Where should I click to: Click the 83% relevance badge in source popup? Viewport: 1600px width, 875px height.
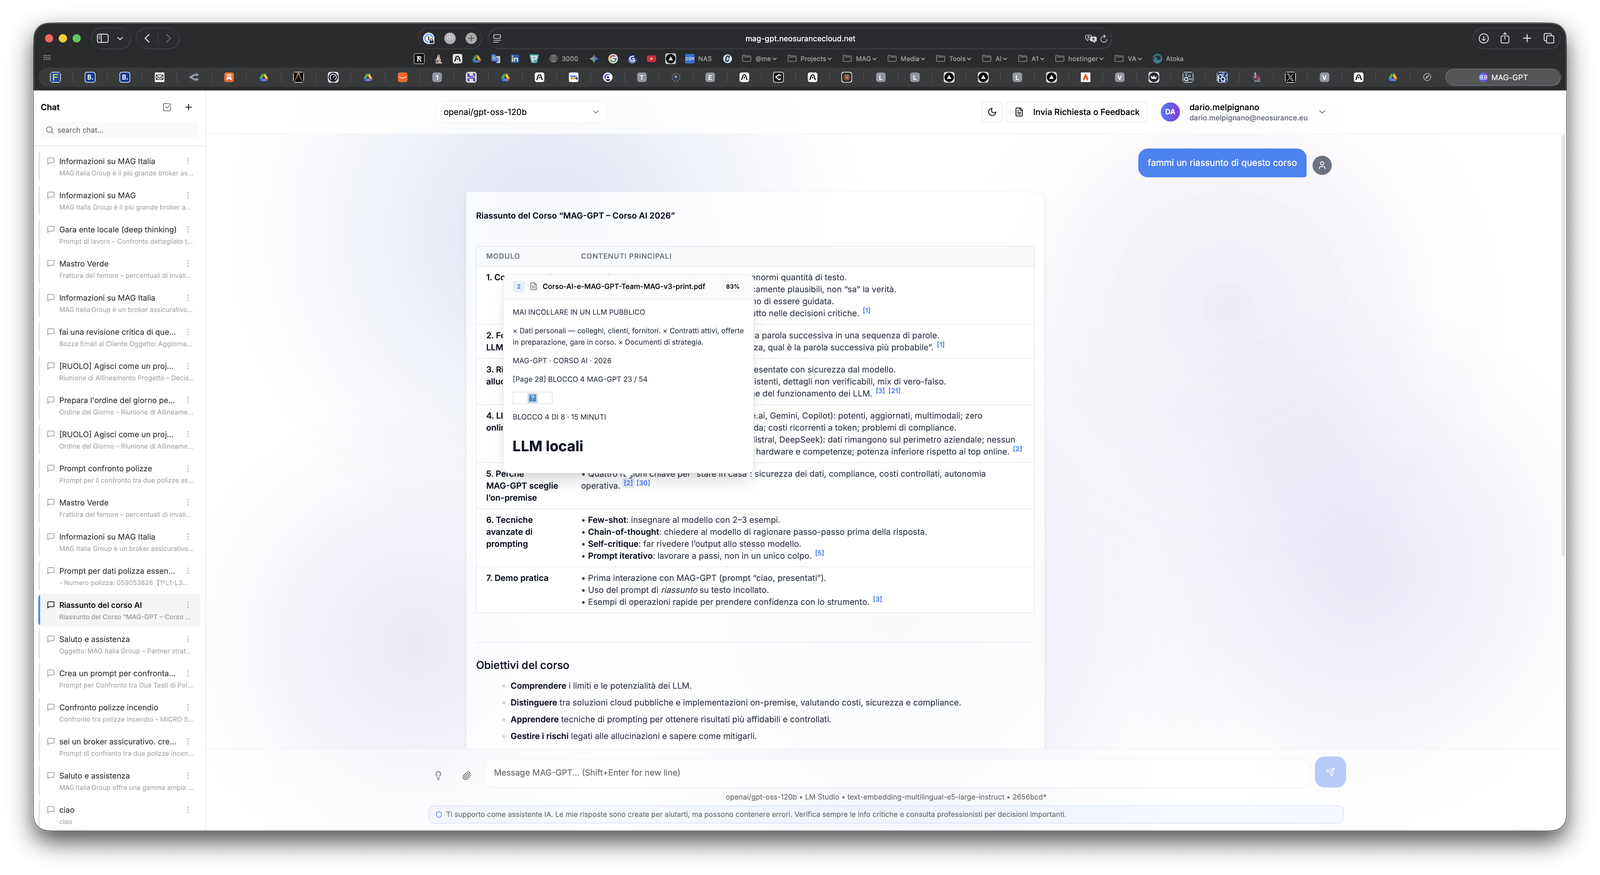[x=733, y=286]
